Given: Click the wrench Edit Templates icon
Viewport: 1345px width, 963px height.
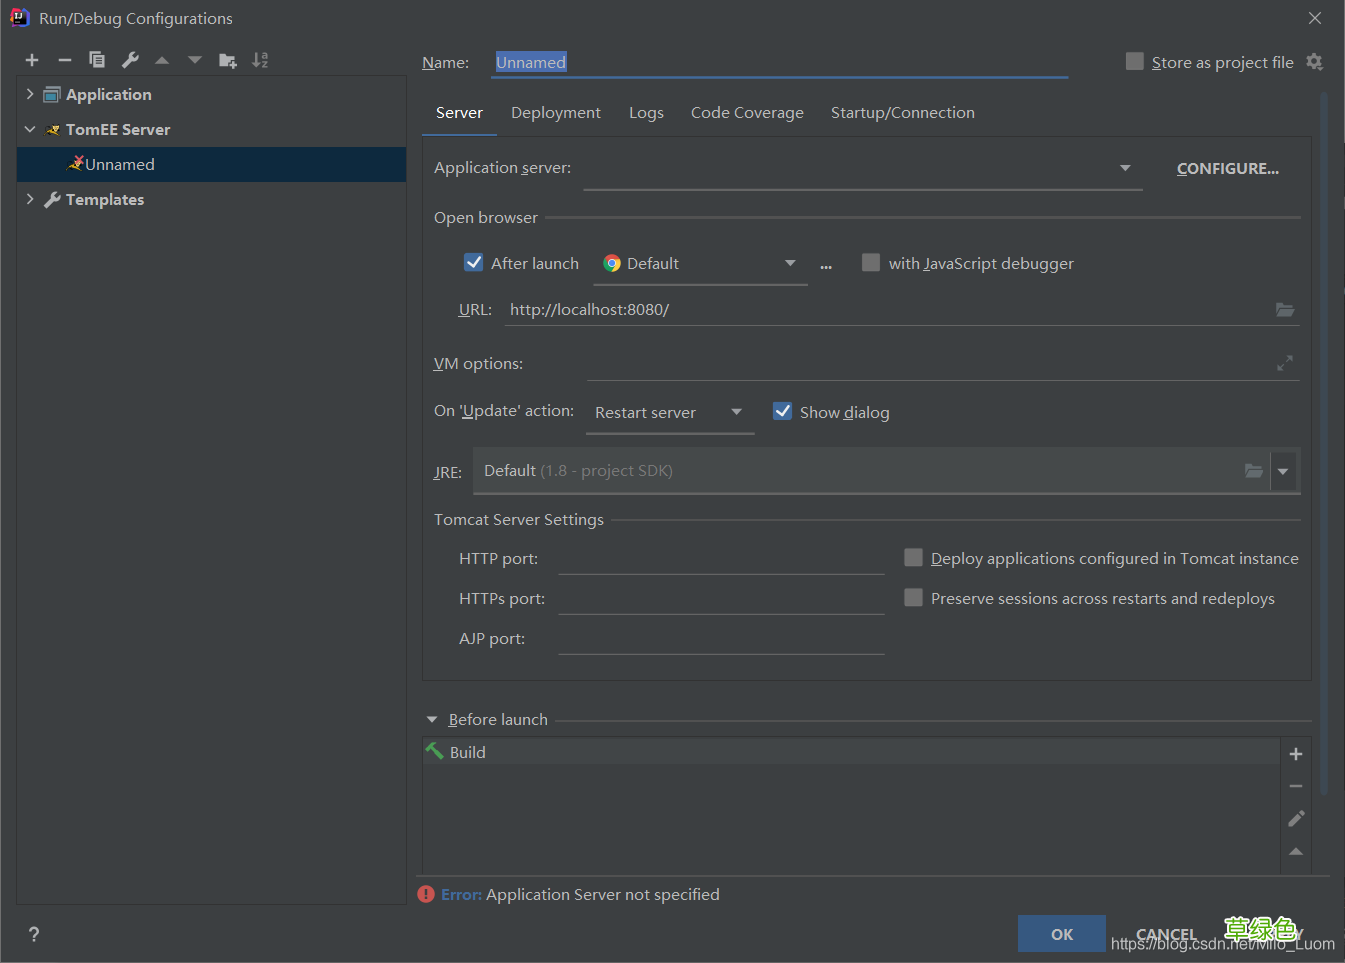Looking at the screenshot, I should tap(130, 60).
